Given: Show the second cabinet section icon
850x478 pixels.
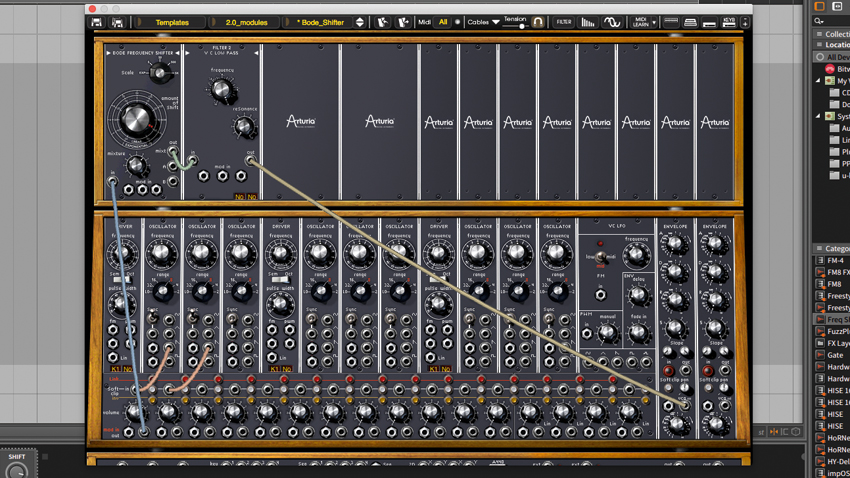Looking at the screenshot, I should point(690,22).
